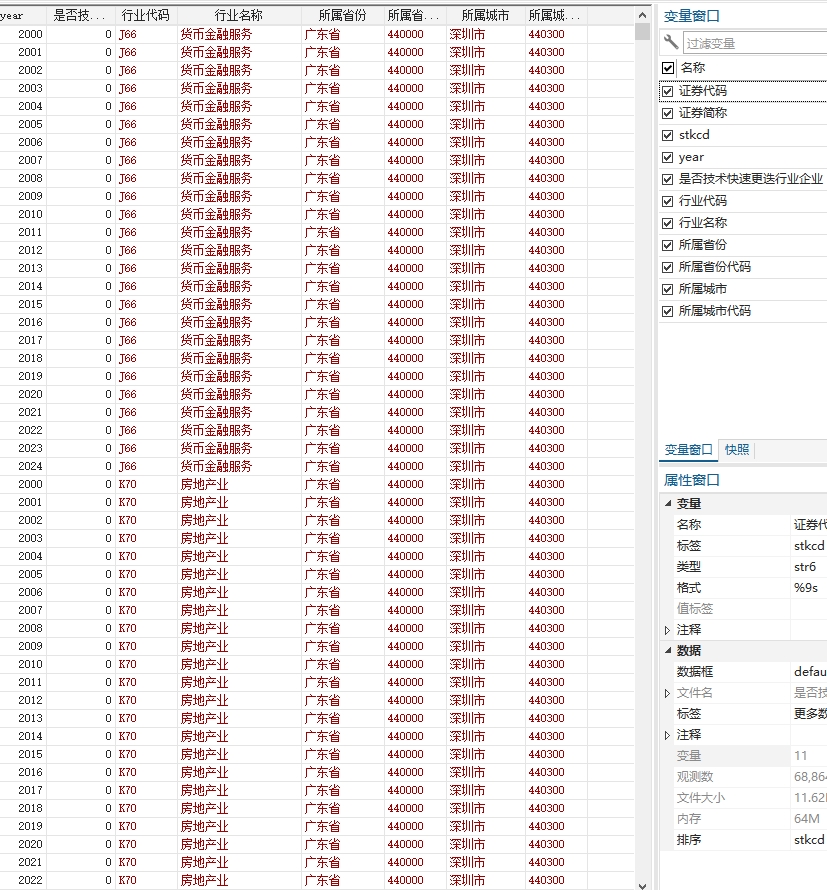
Task: Uncheck the 证券简称 variable checkbox
Action: [668, 113]
